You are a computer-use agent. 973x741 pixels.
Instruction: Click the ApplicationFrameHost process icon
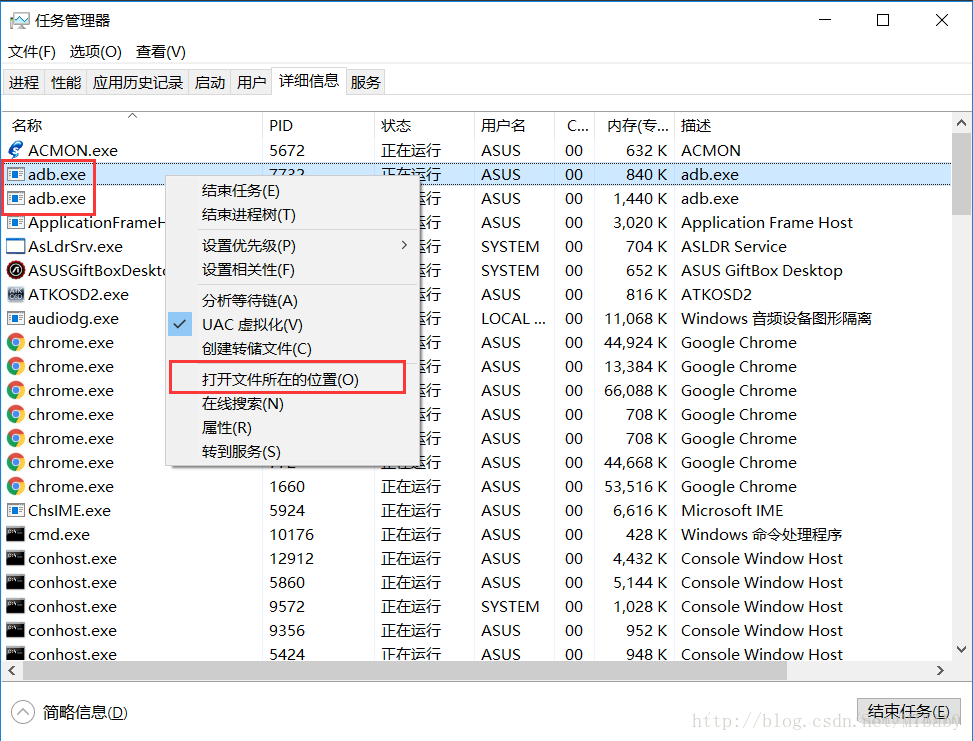pos(16,222)
